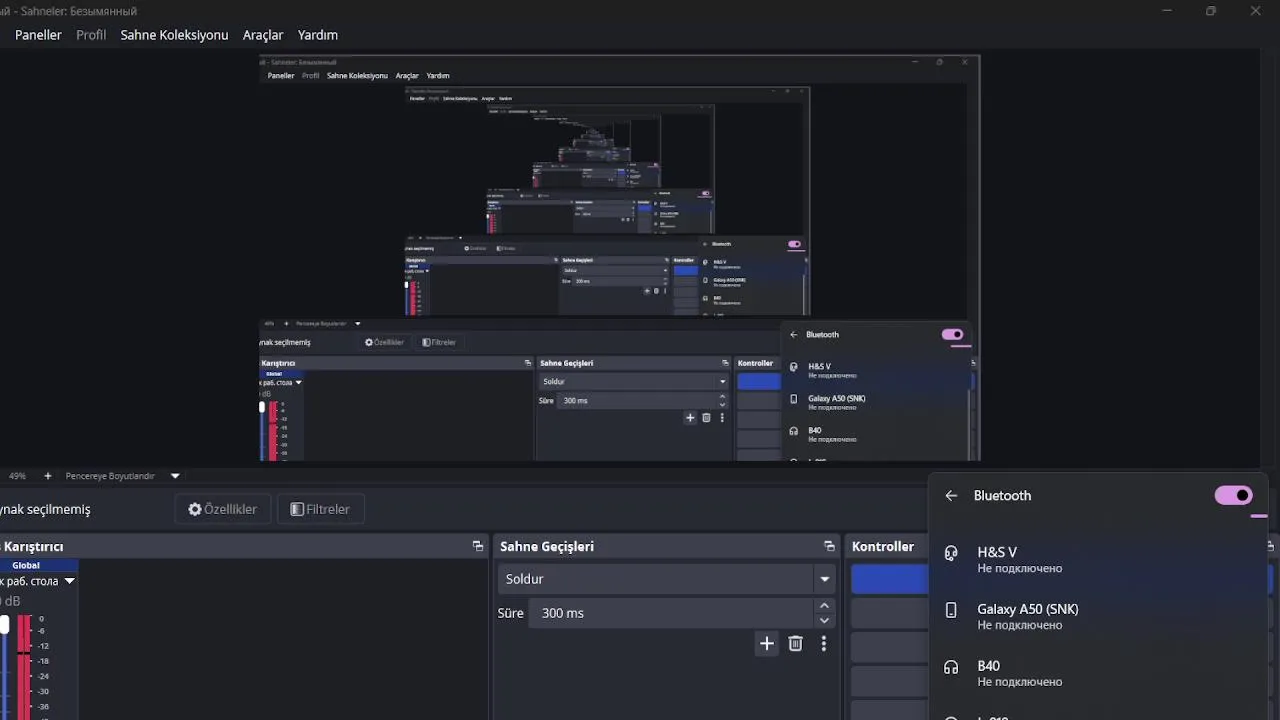Delete the transition with the trash icon
1280x720 pixels.
[795, 644]
